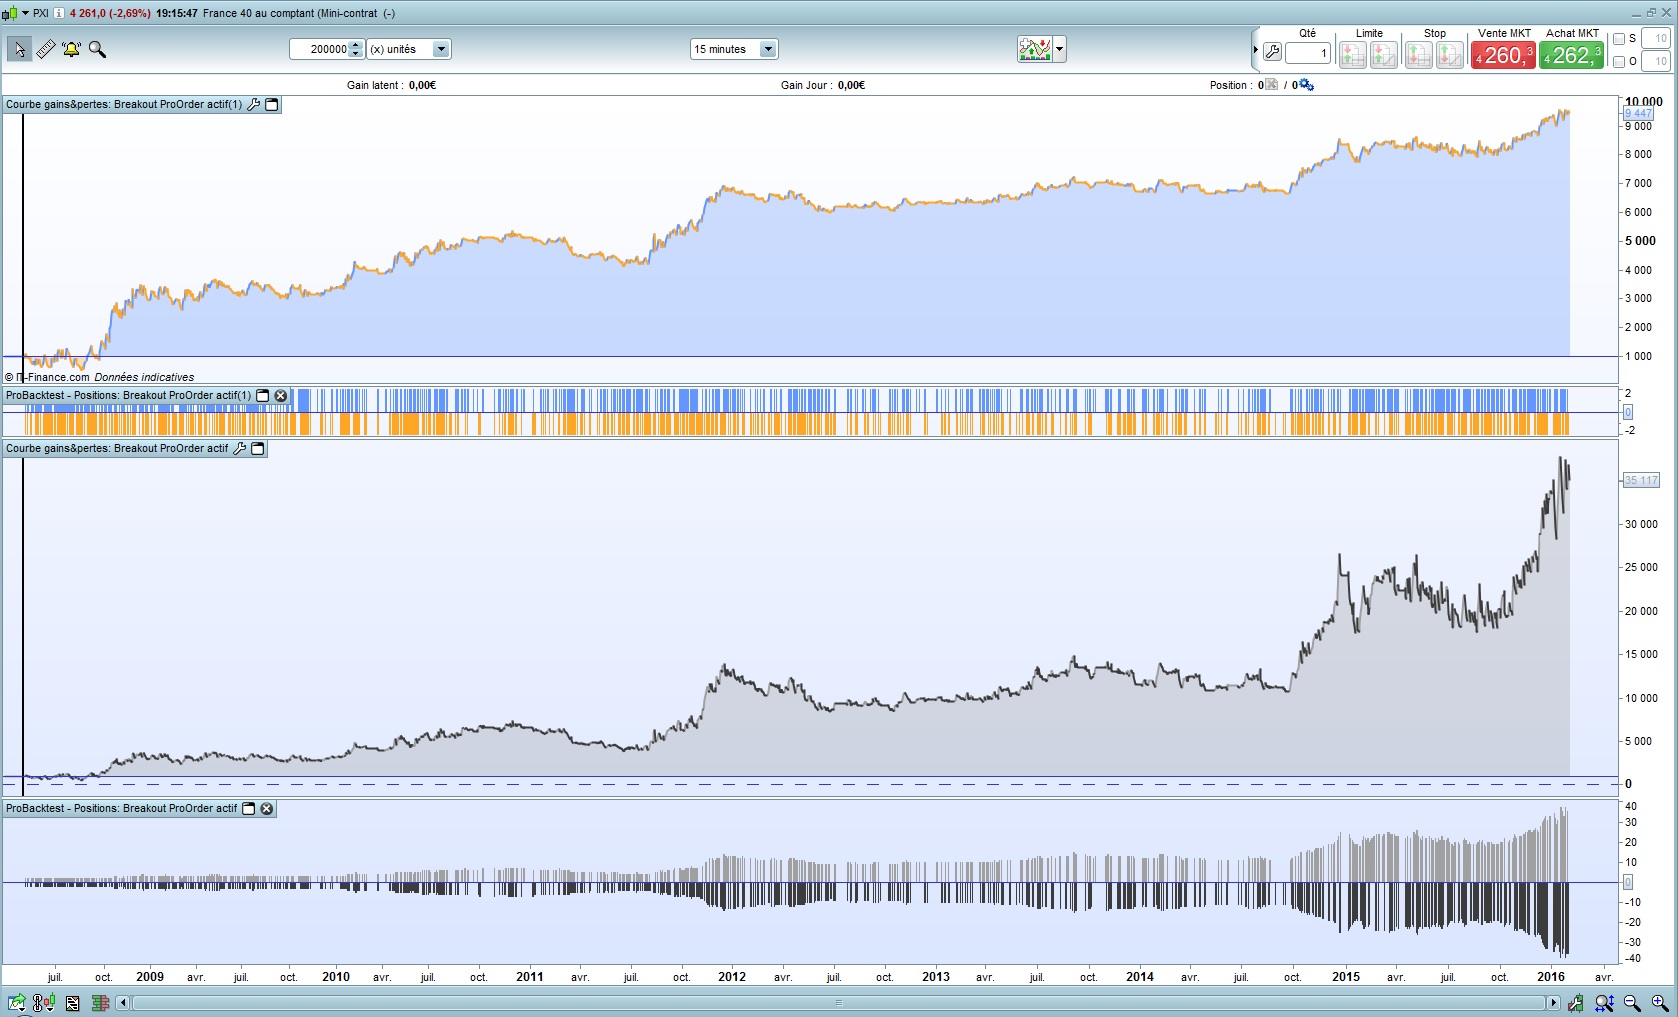
Task: Expand dropdown arrow beside indicators icon
Action: 1060,49
